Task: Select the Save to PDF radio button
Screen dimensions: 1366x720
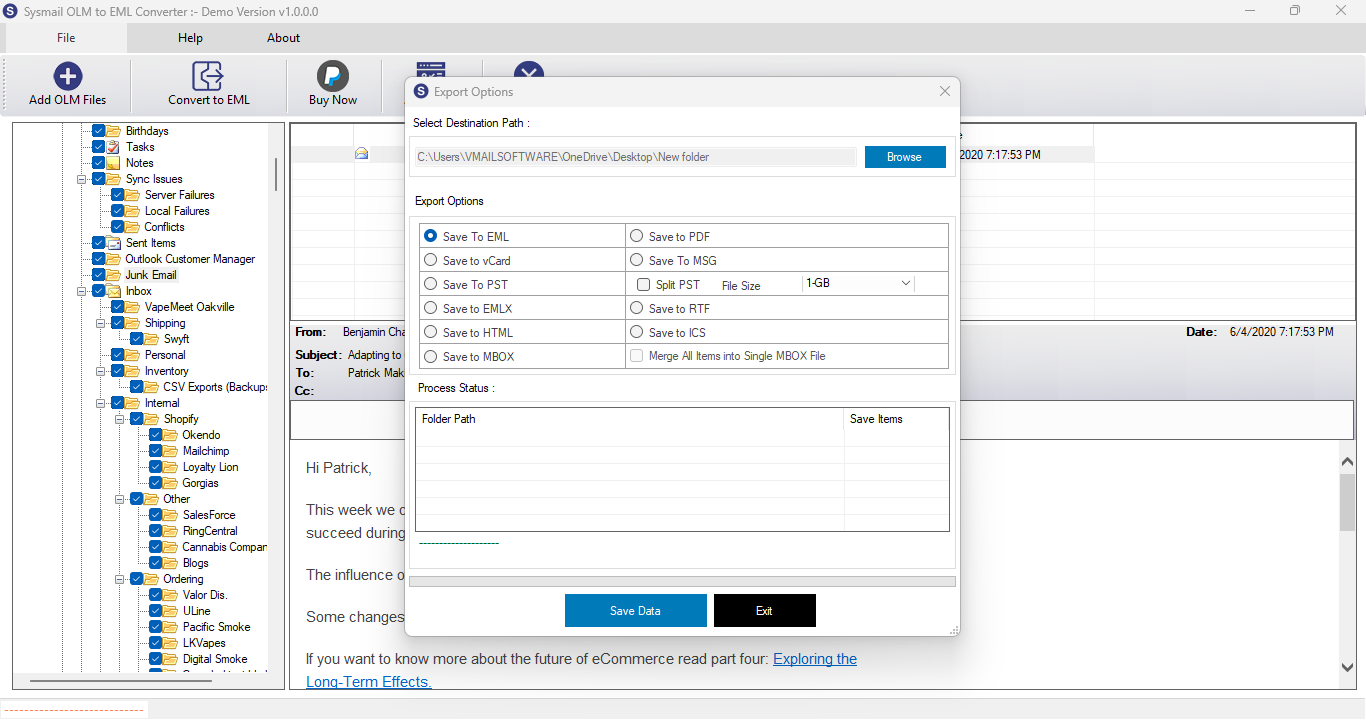Action: click(x=636, y=237)
